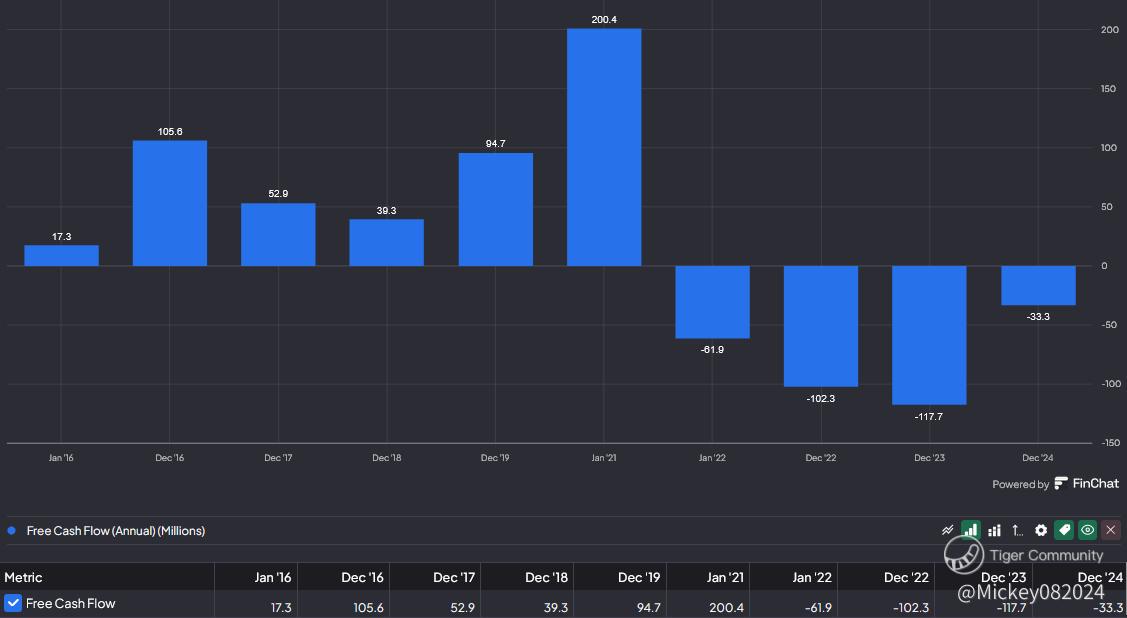Click the Jan '21 x-axis label

tap(604, 458)
